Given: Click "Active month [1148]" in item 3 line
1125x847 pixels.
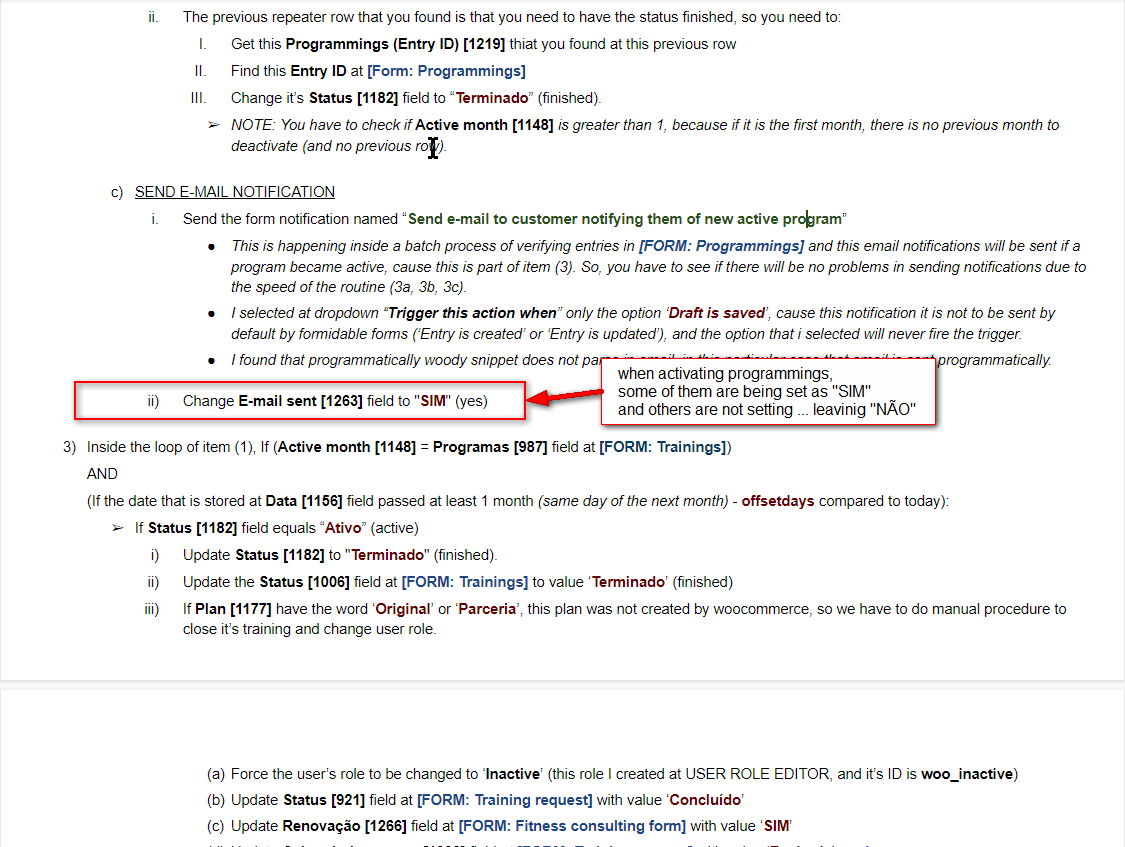Looking at the screenshot, I should pos(347,448).
